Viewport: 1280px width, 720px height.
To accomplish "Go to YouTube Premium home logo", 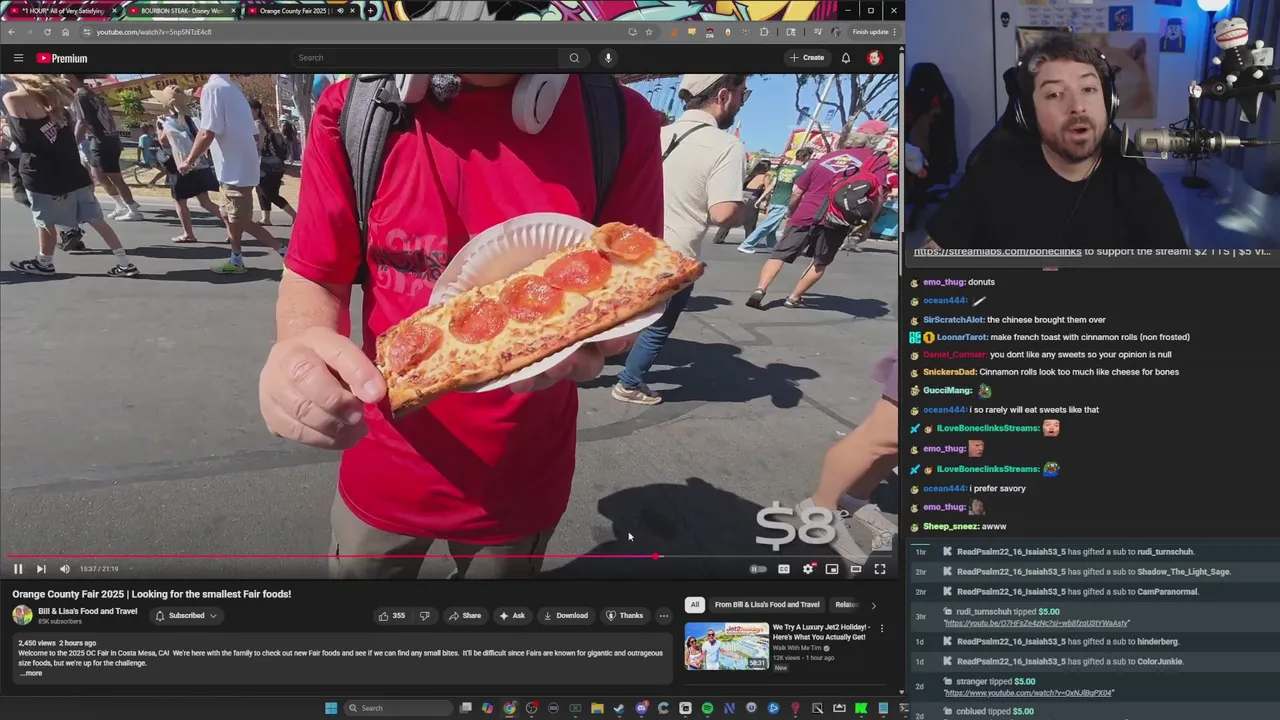I will click(62, 58).
